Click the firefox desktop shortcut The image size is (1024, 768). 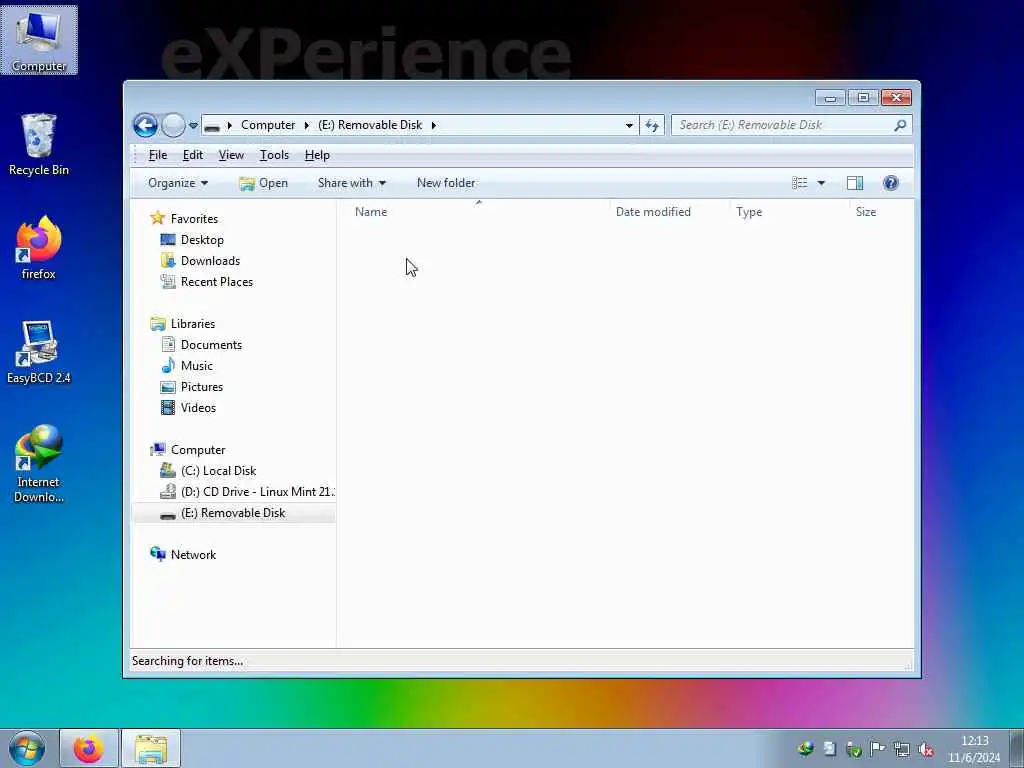tap(39, 248)
